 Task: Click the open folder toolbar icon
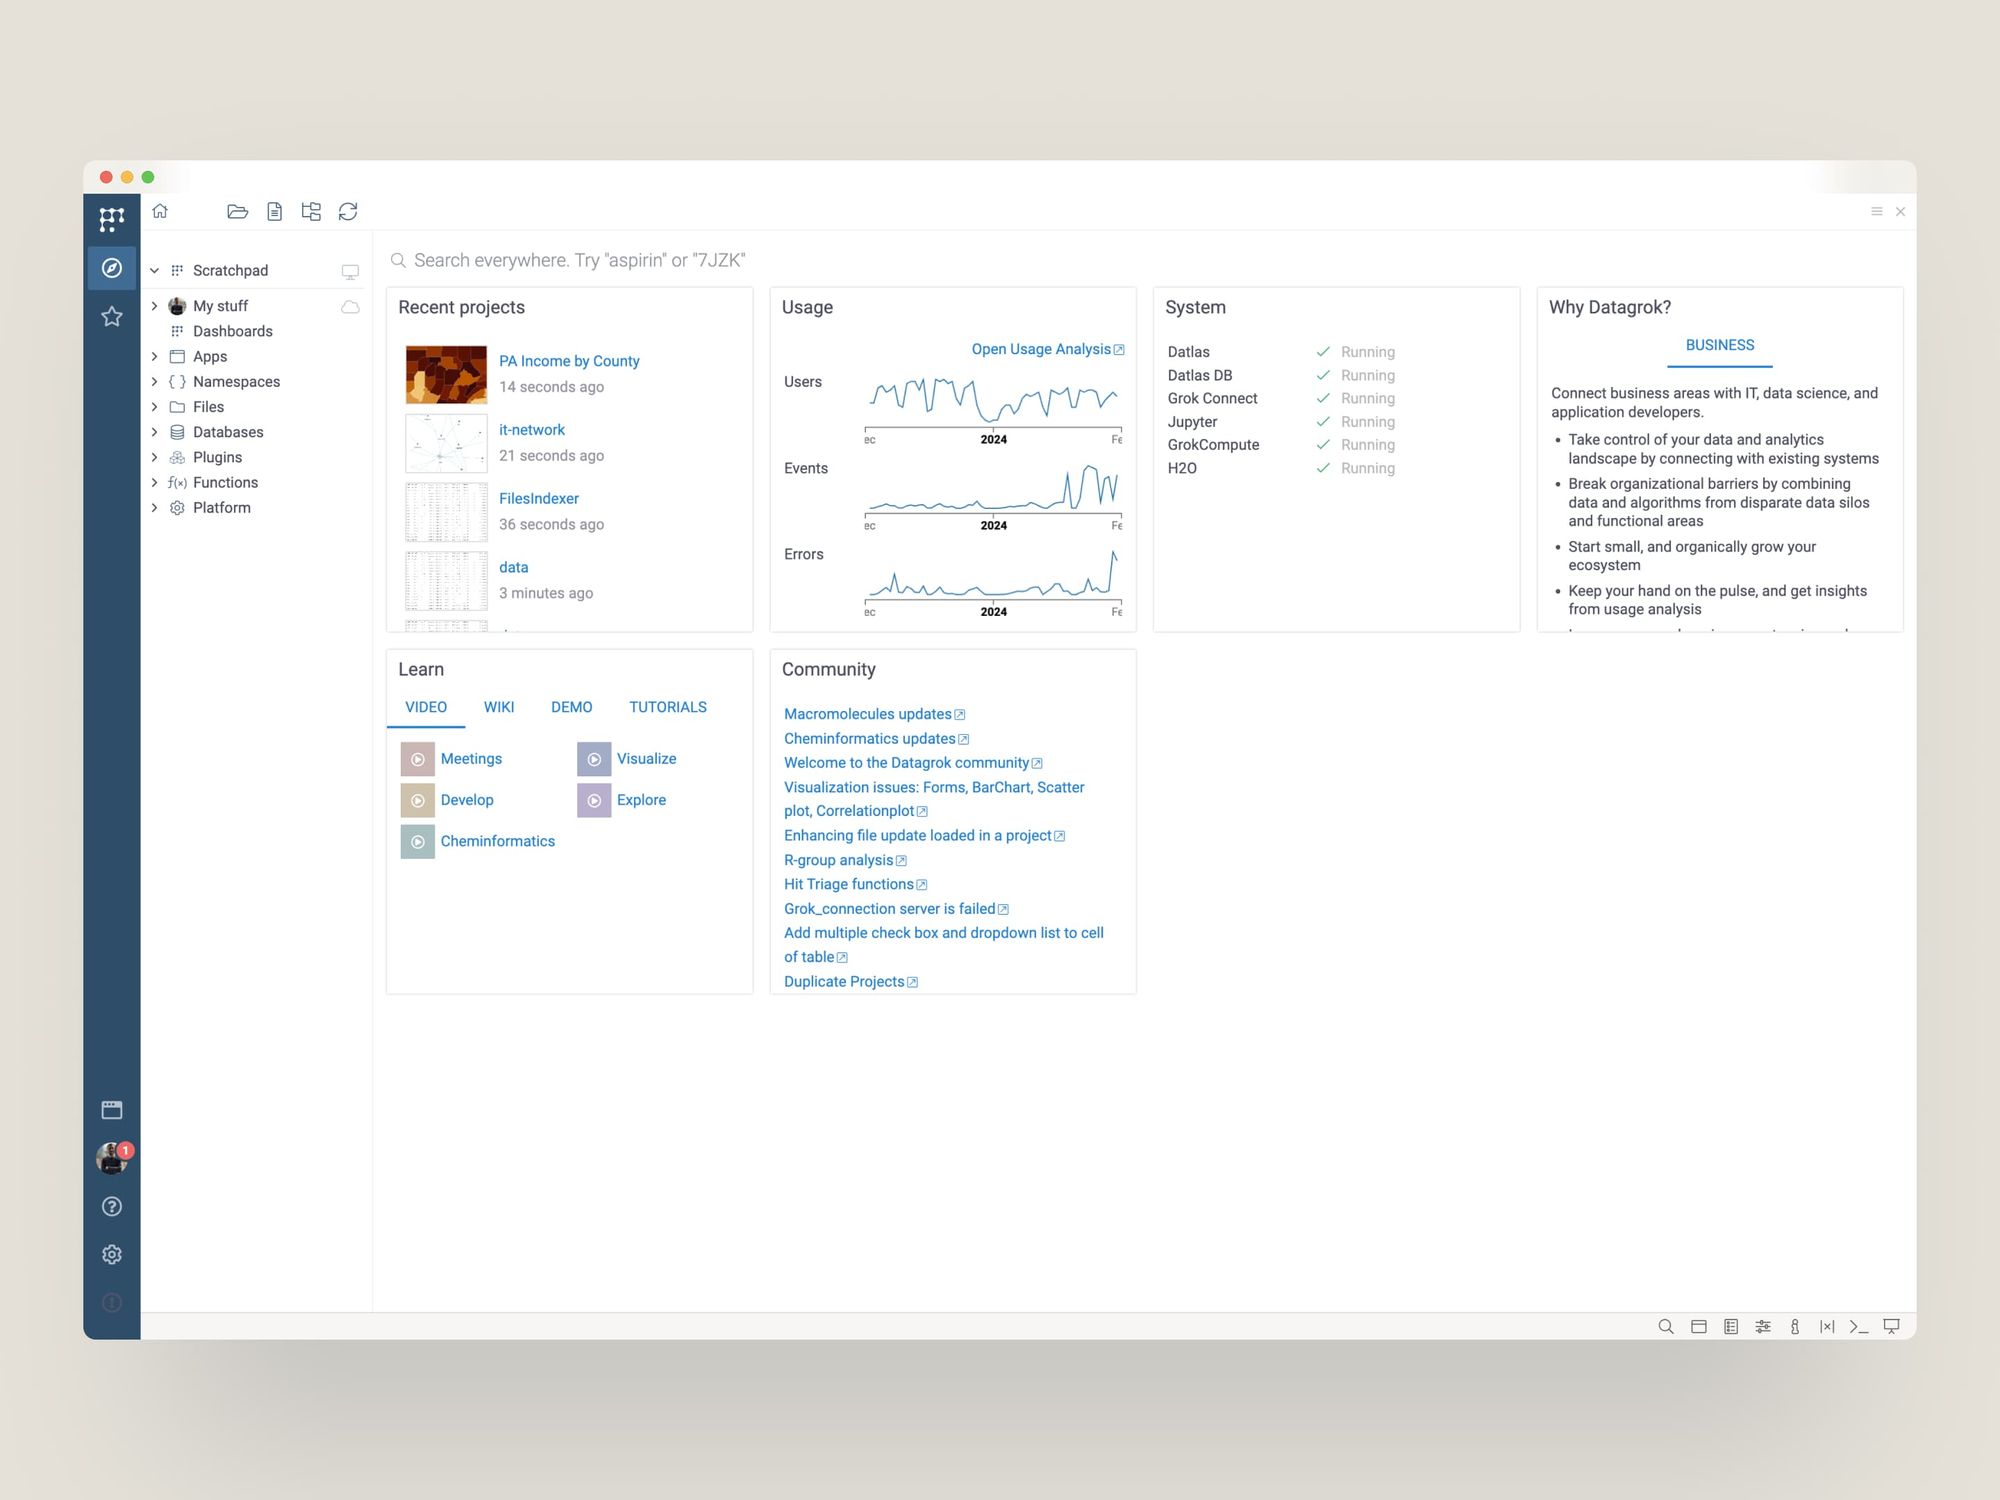[x=237, y=211]
